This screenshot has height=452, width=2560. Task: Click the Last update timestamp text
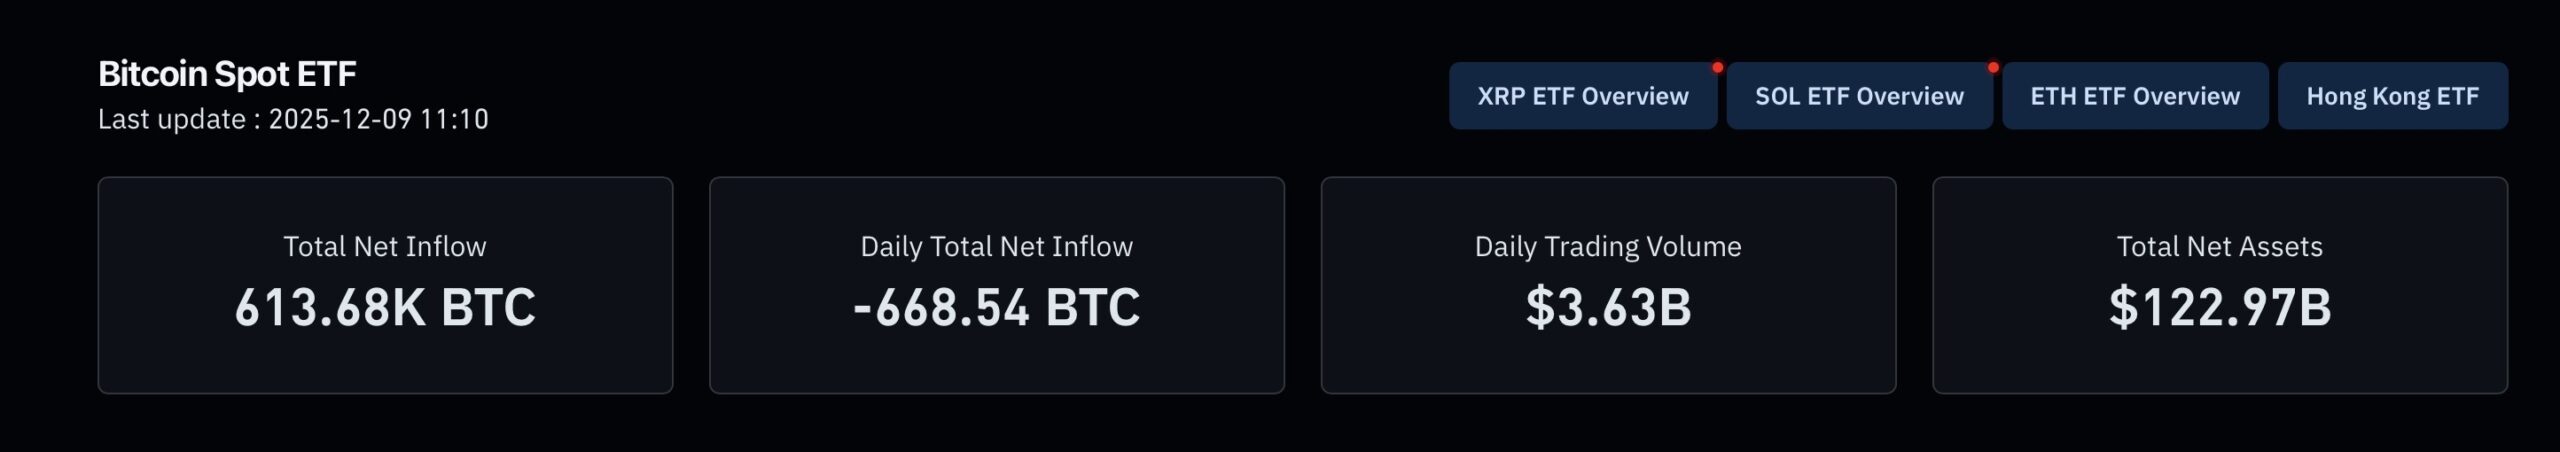click(293, 119)
